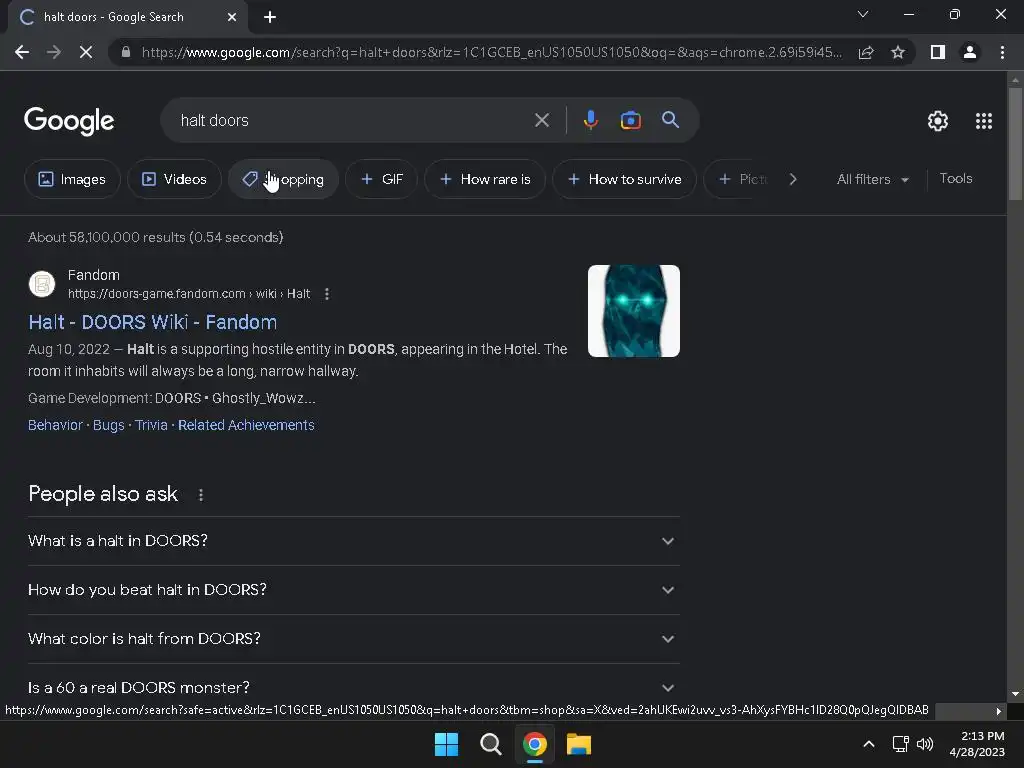Show hidden system tray icons
Screen dimensions: 1024x768
tap(869, 744)
